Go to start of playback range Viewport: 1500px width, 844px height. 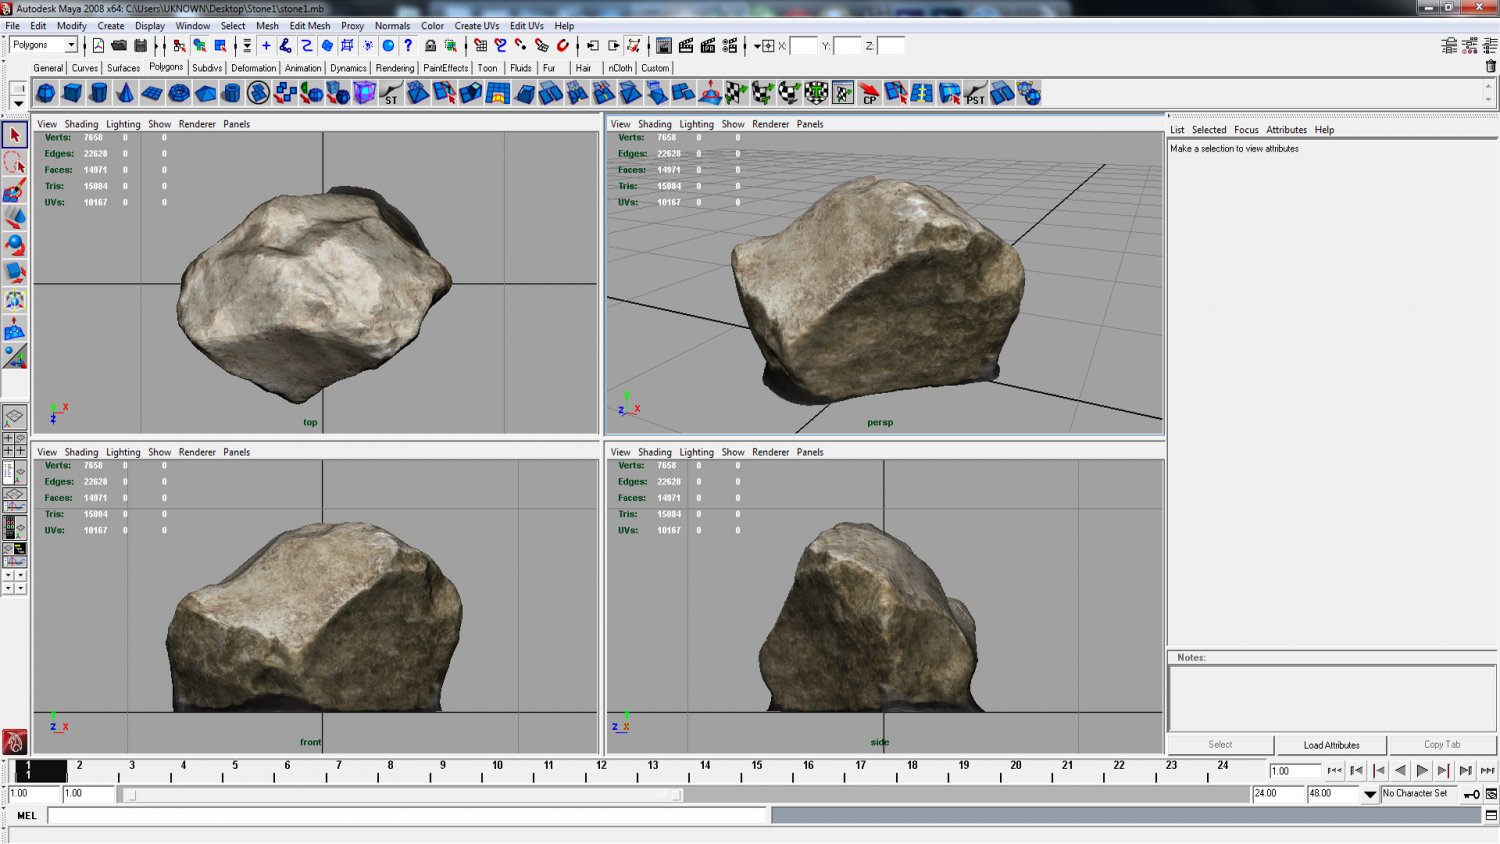click(1334, 771)
